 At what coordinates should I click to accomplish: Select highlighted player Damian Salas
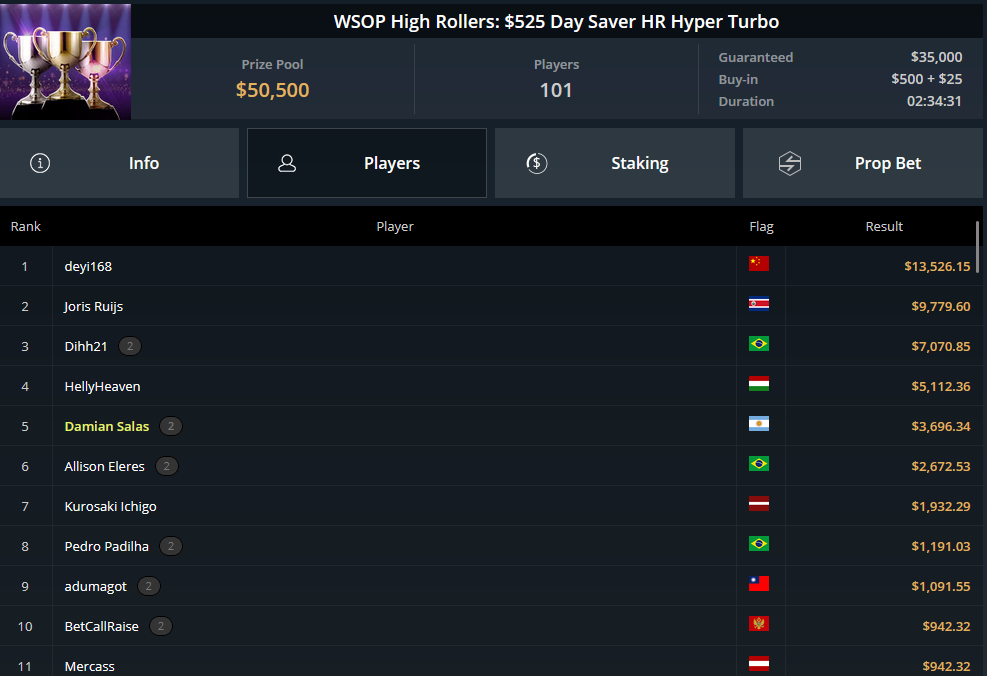click(x=107, y=426)
